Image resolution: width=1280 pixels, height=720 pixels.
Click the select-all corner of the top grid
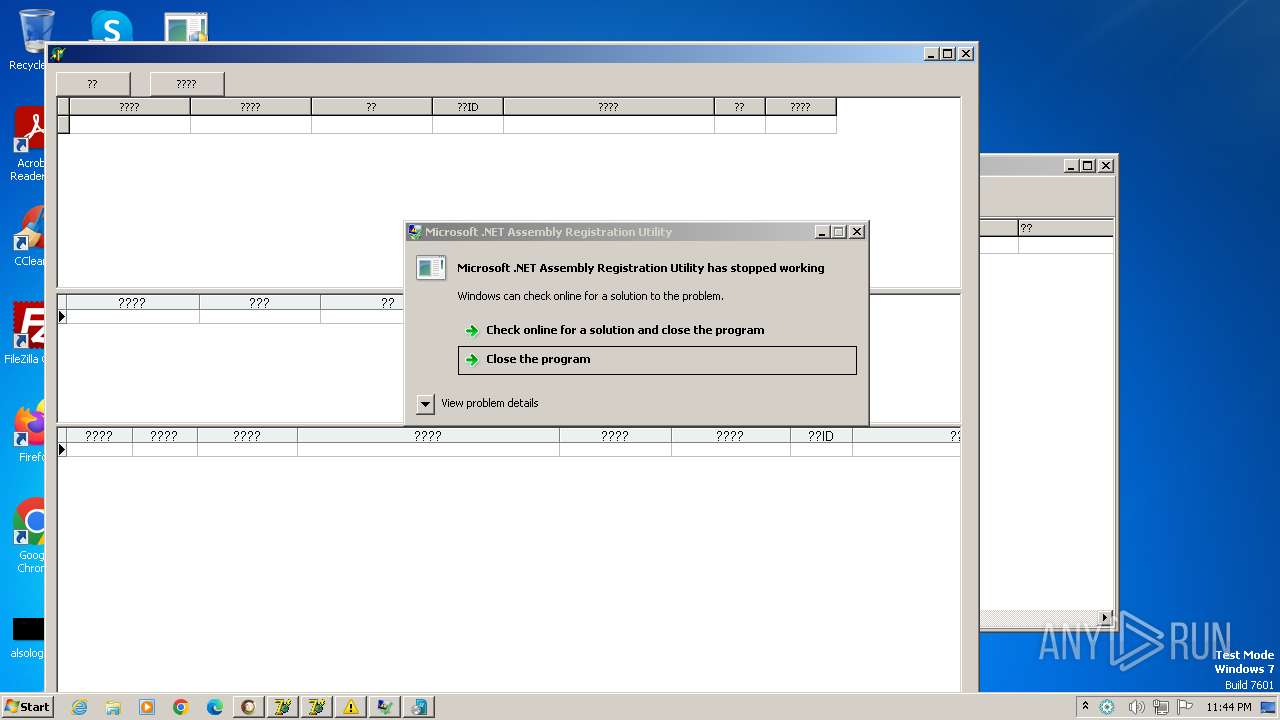click(x=63, y=106)
